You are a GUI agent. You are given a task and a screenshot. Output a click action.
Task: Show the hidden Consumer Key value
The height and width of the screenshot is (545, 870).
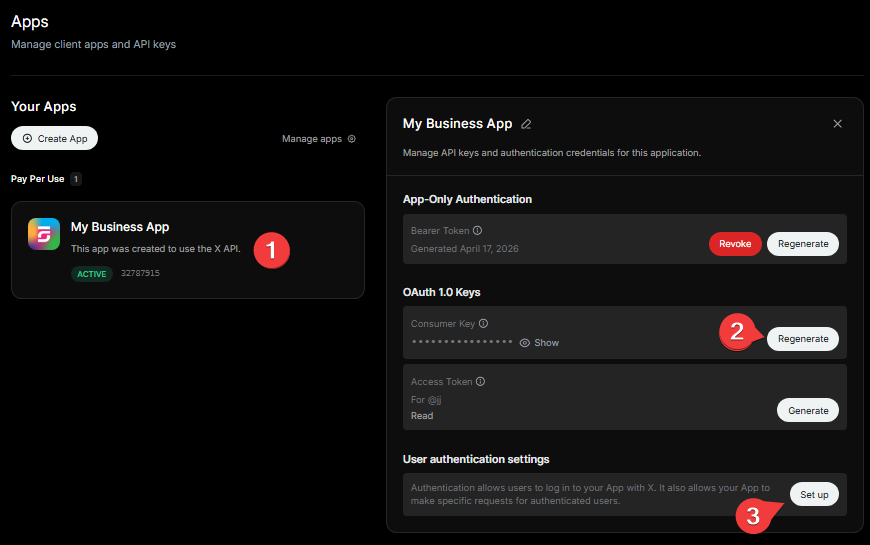click(539, 342)
